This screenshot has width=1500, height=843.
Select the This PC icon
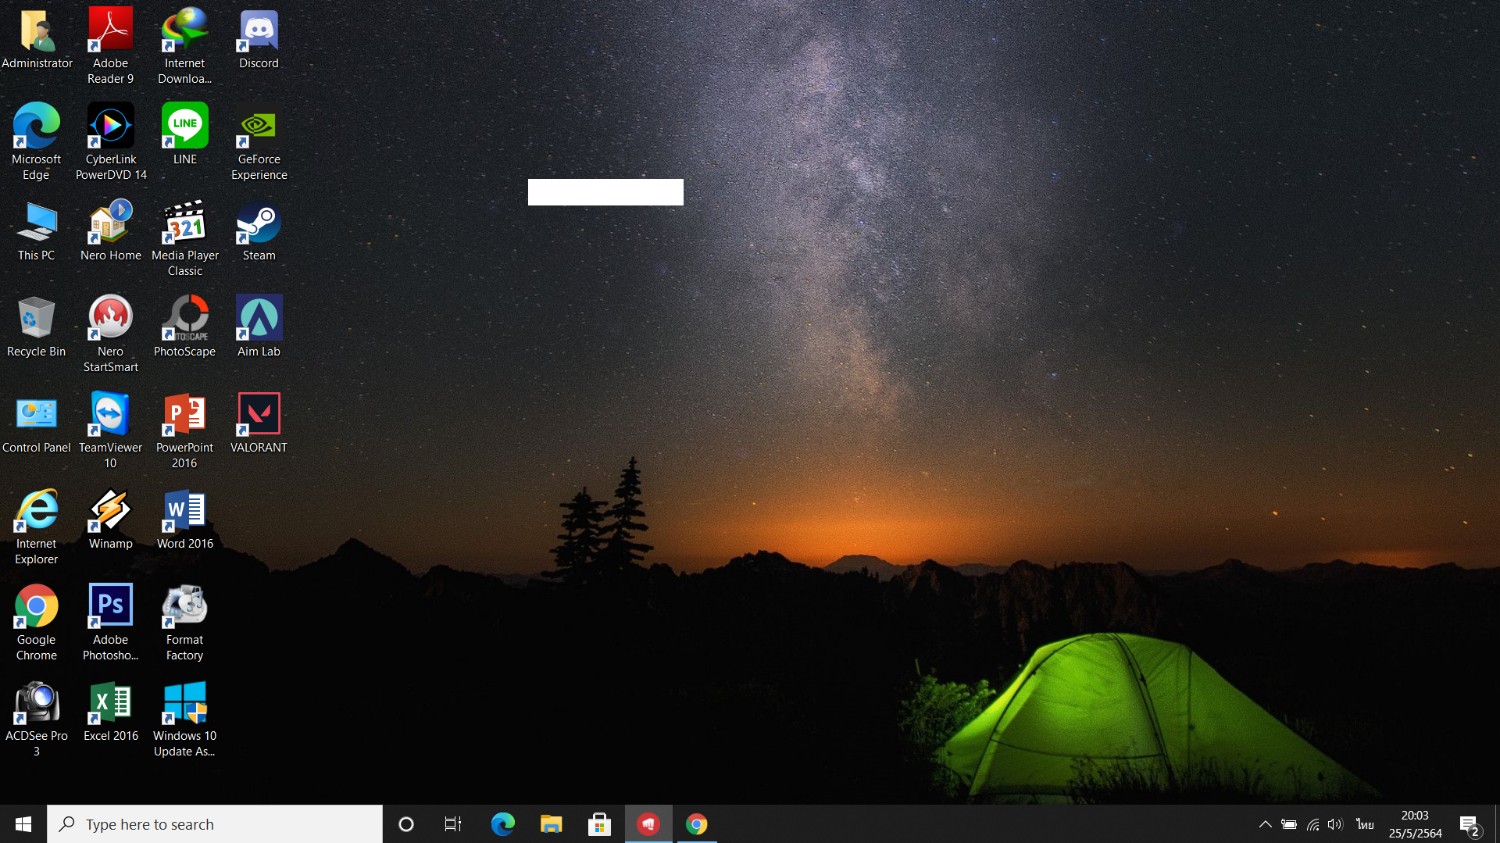pyautogui.click(x=37, y=231)
